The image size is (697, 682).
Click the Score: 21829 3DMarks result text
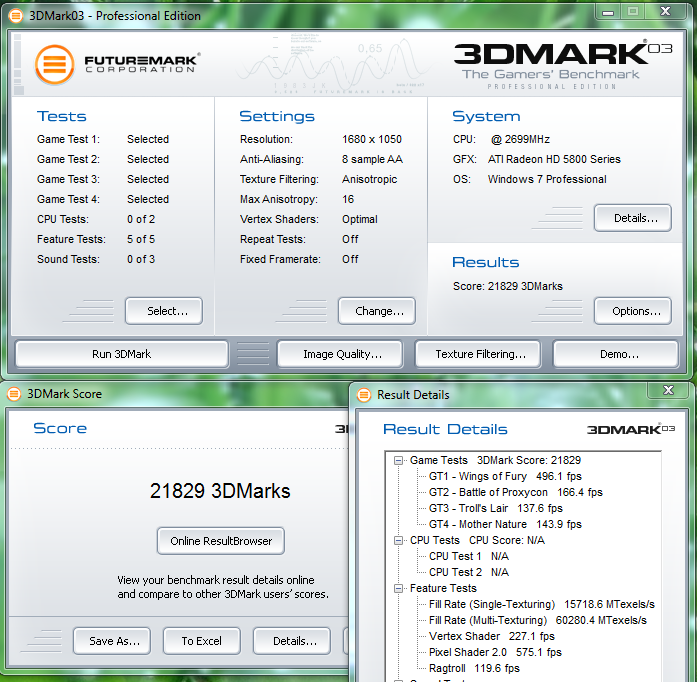point(508,286)
